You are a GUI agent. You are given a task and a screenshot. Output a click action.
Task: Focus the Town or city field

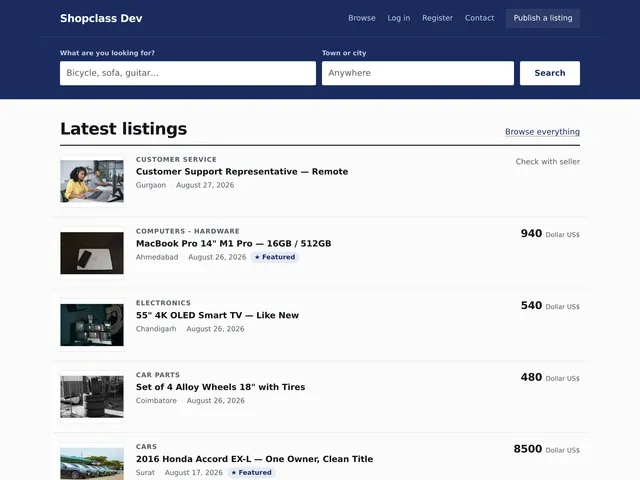click(x=418, y=73)
